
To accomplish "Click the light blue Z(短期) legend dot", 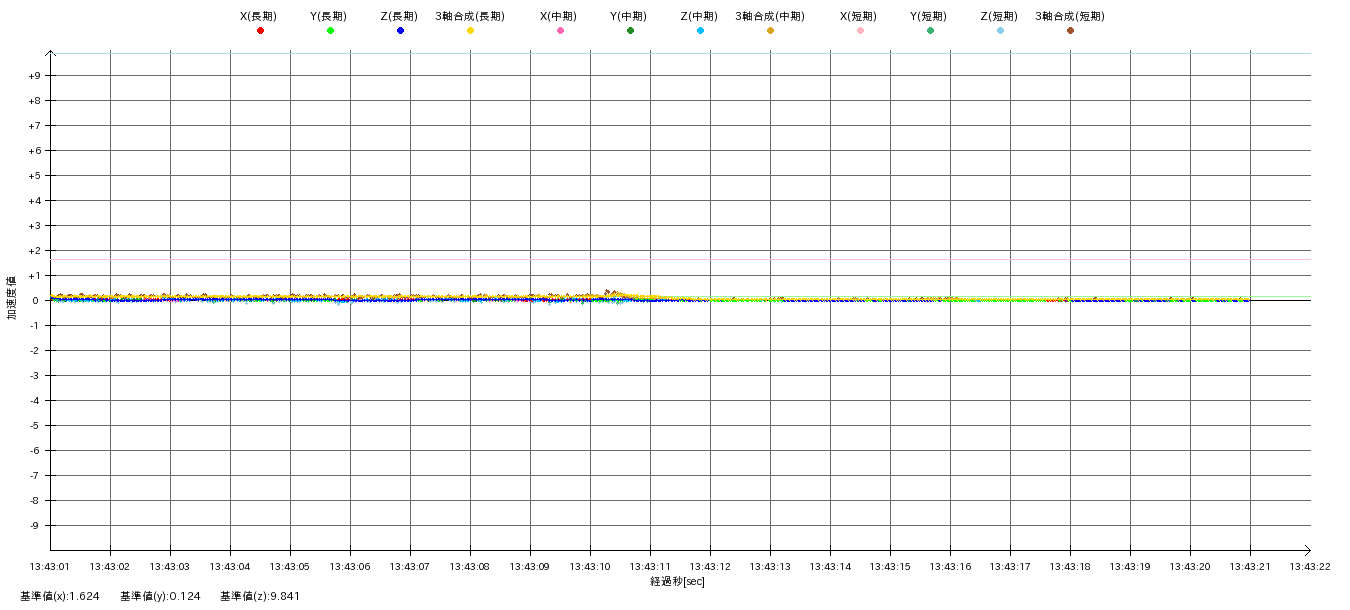I will [1000, 31].
